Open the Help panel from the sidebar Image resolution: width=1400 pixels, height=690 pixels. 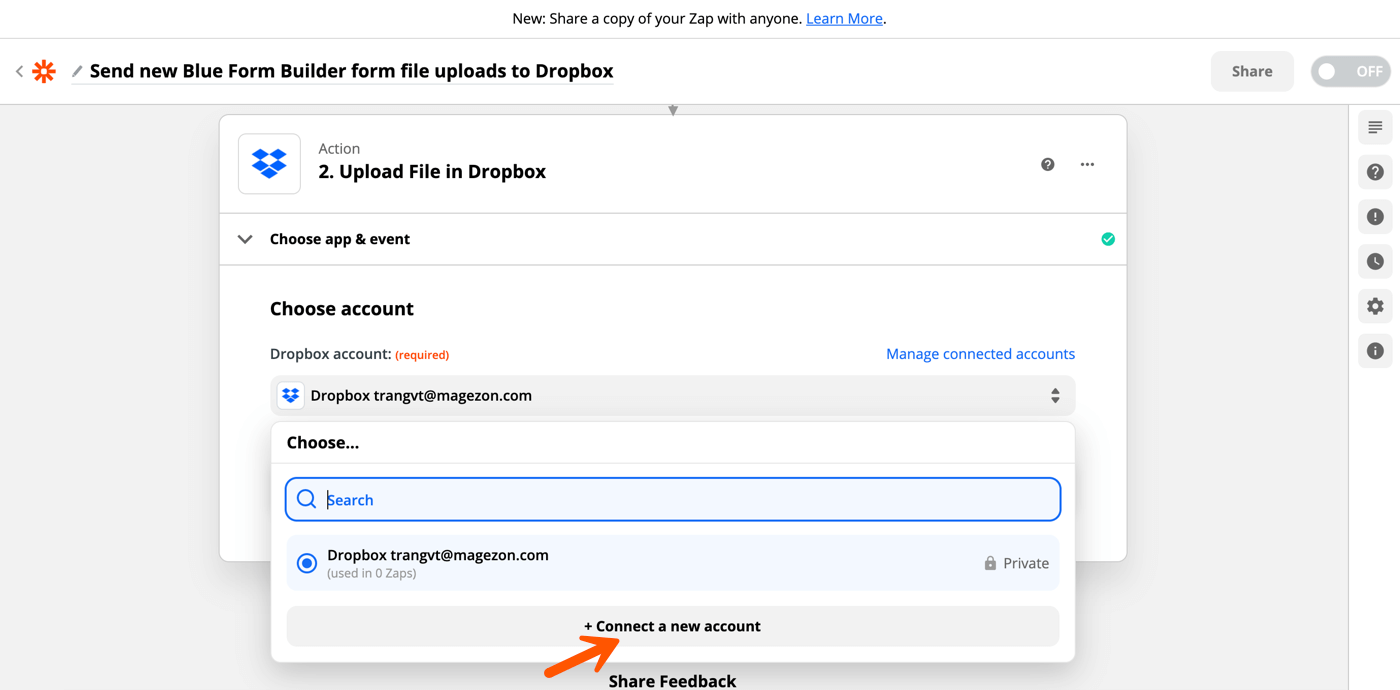click(1375, 172)
